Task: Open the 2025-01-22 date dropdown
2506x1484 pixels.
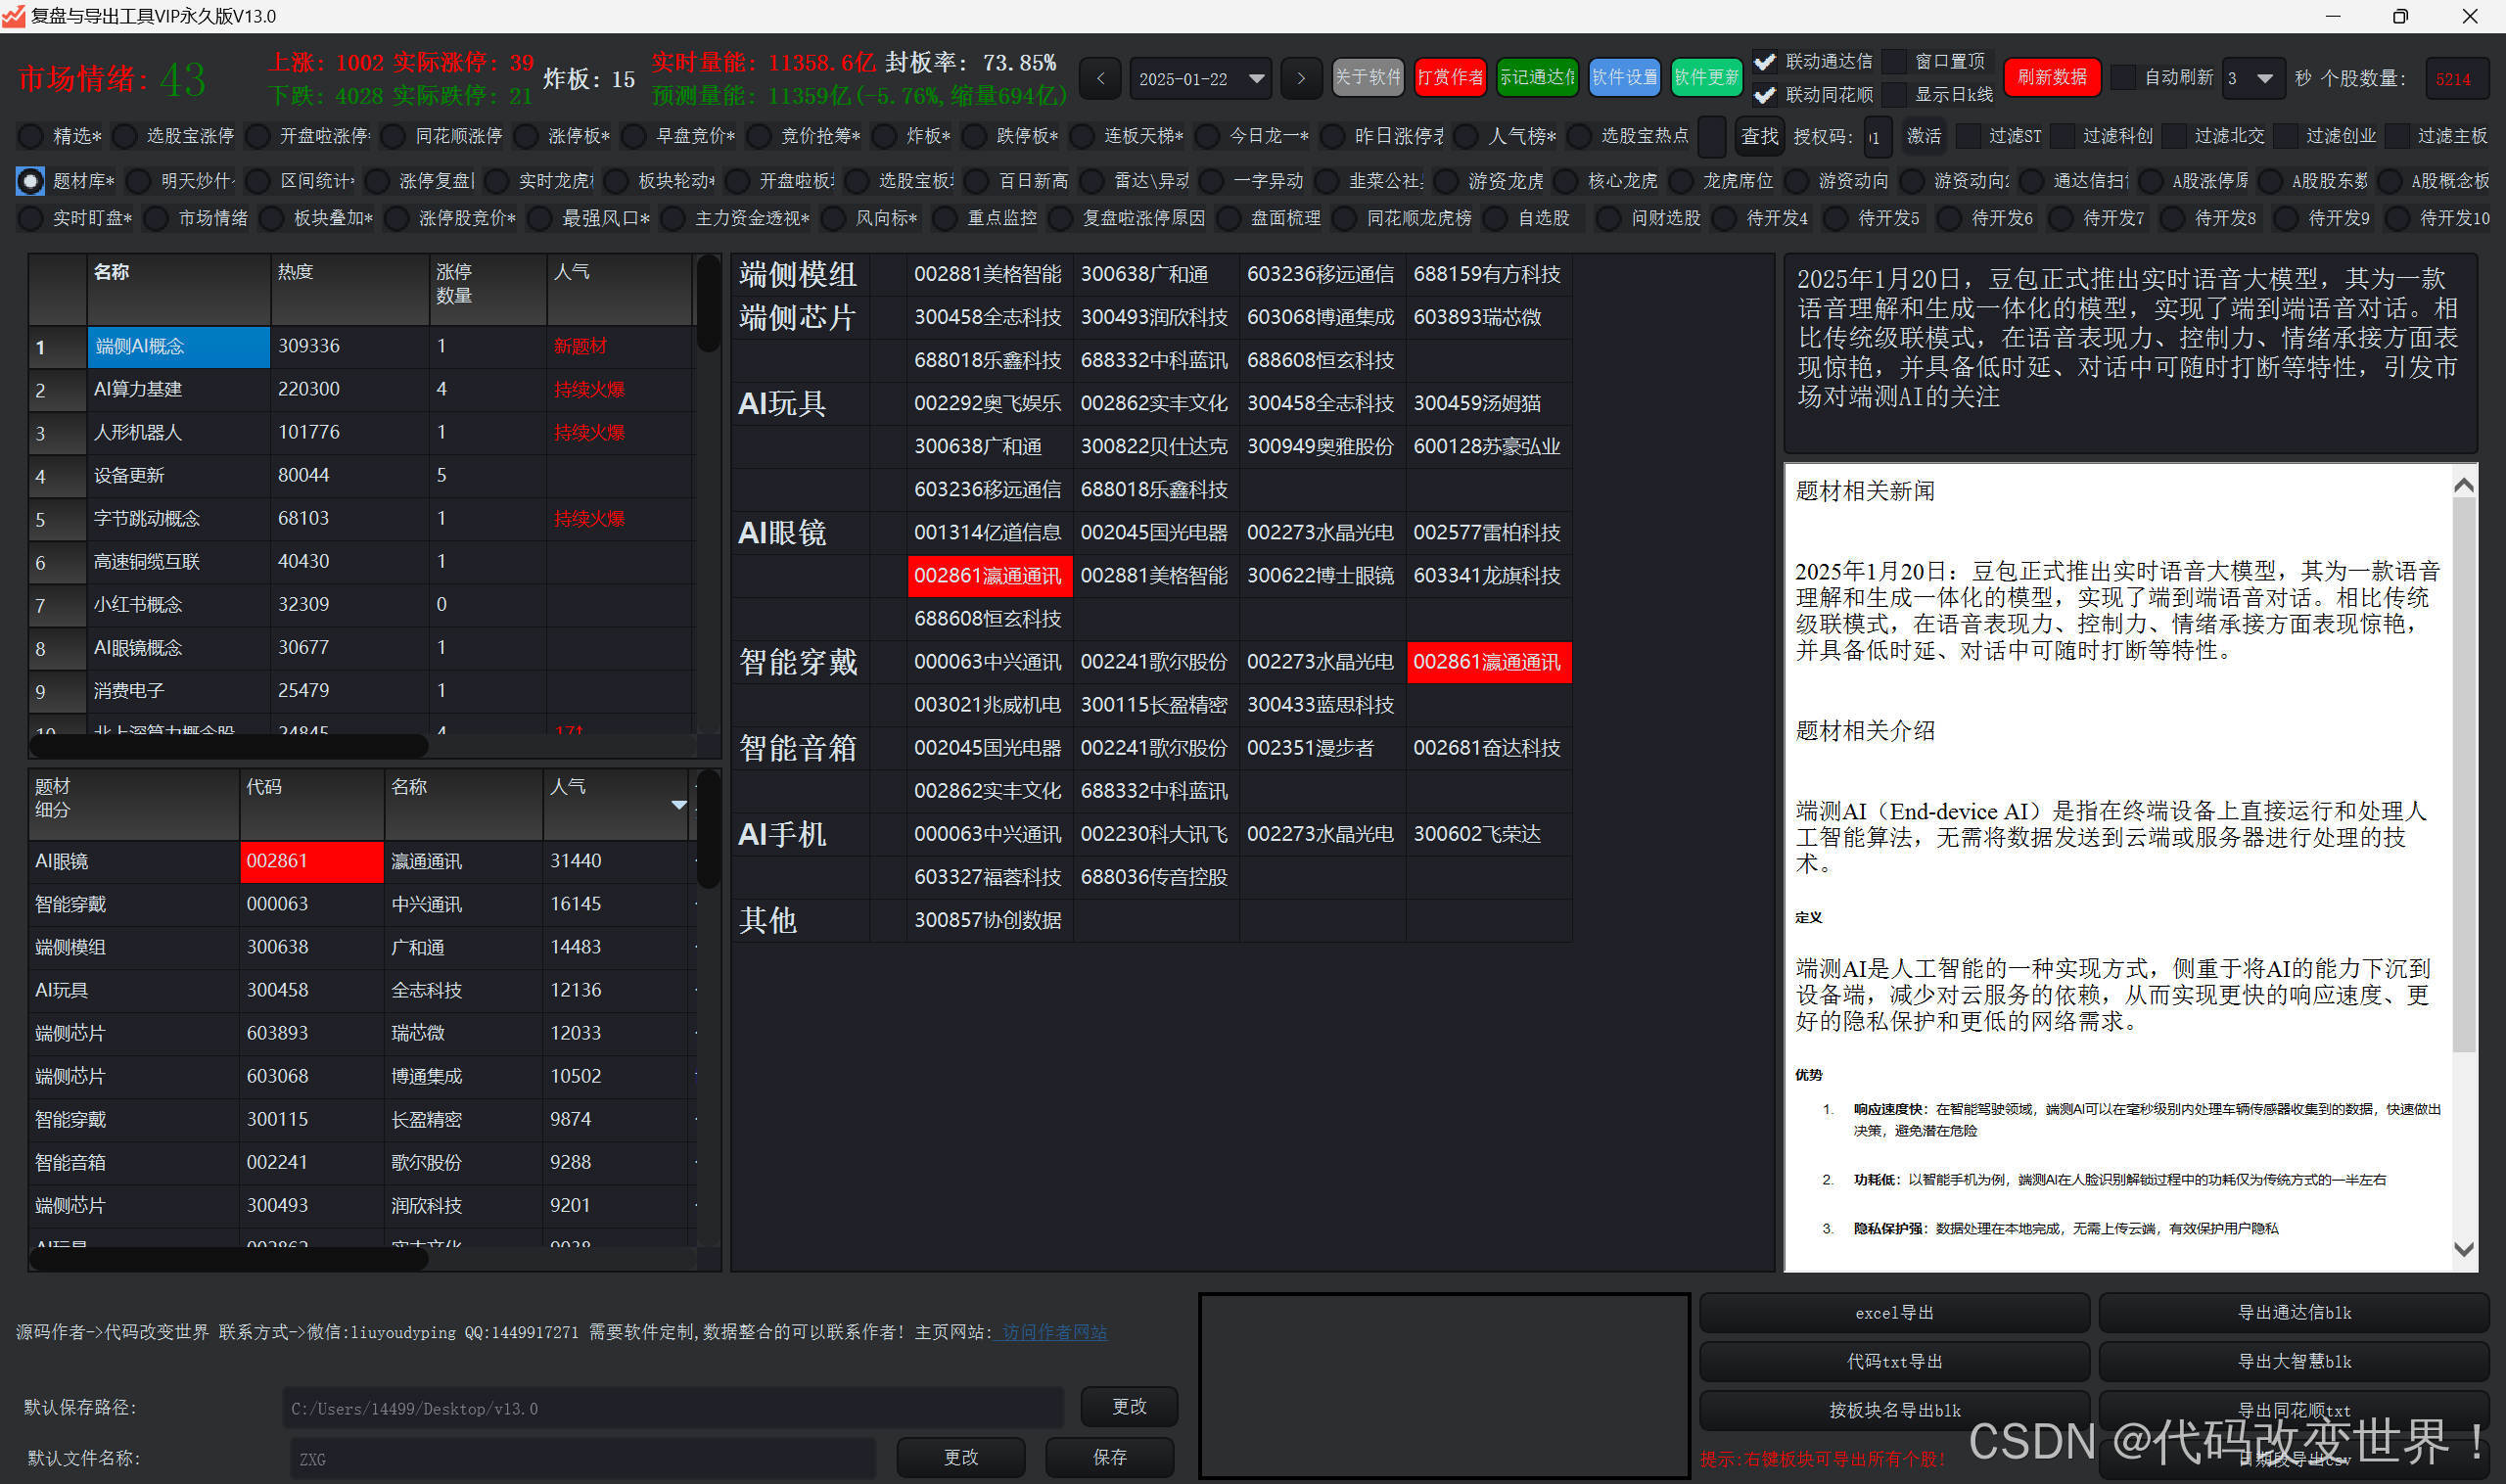Action: (1257, 78)
